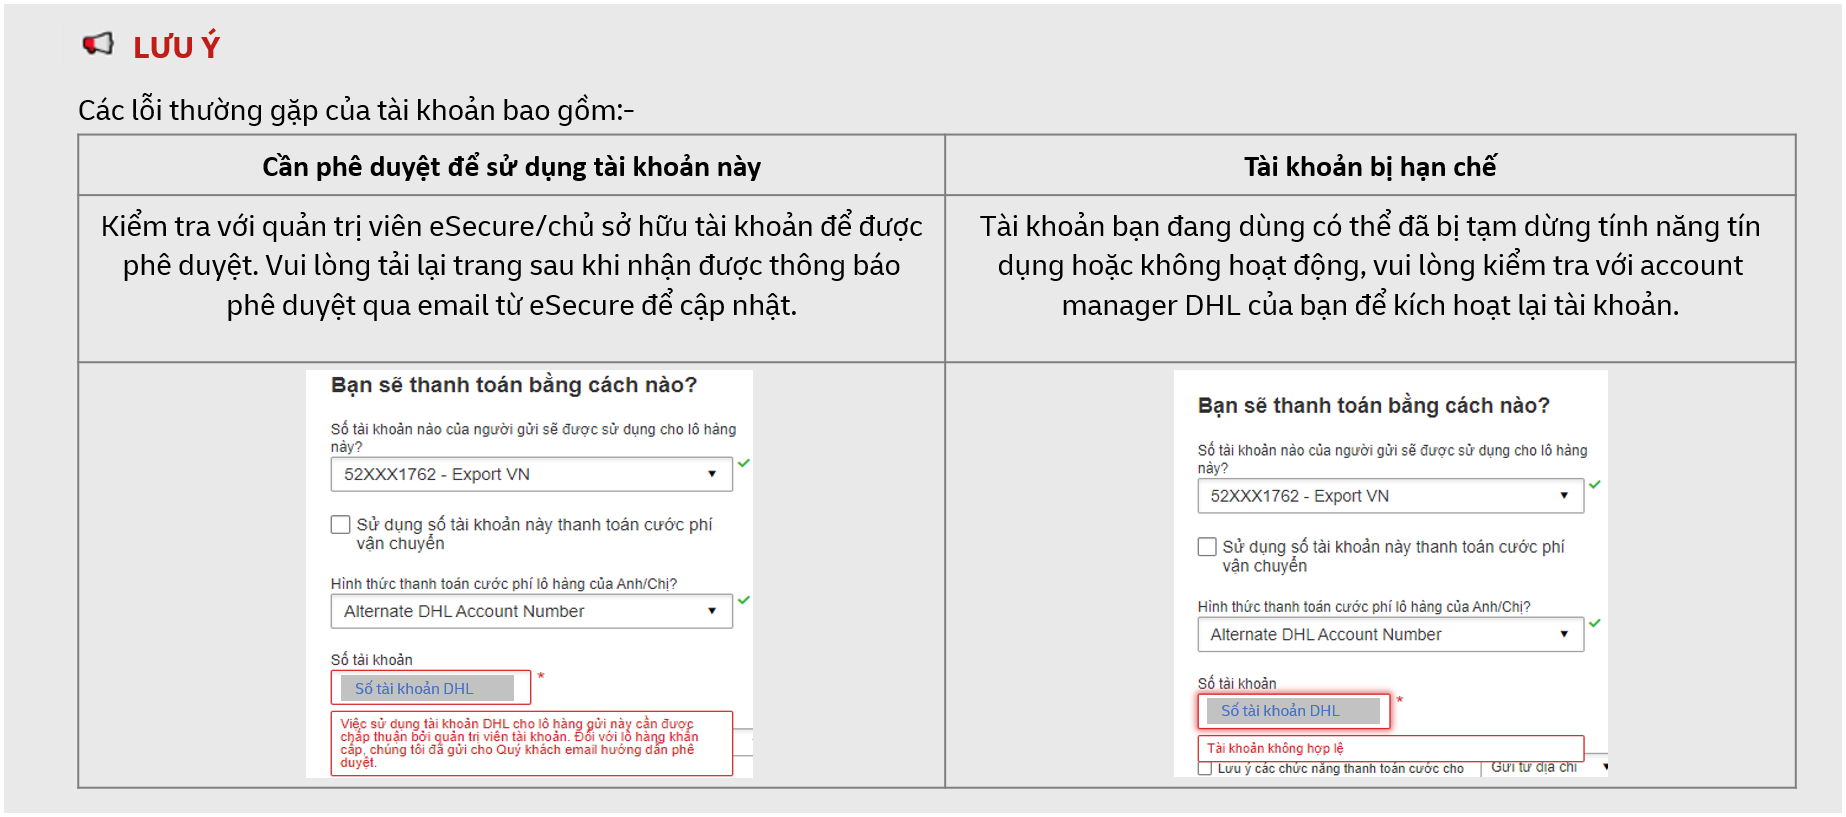Toggle the Lưu ý các chức năng thanh toán checkbox
The height and width of the screenshot is (817, 1846).
(1205, 768)
